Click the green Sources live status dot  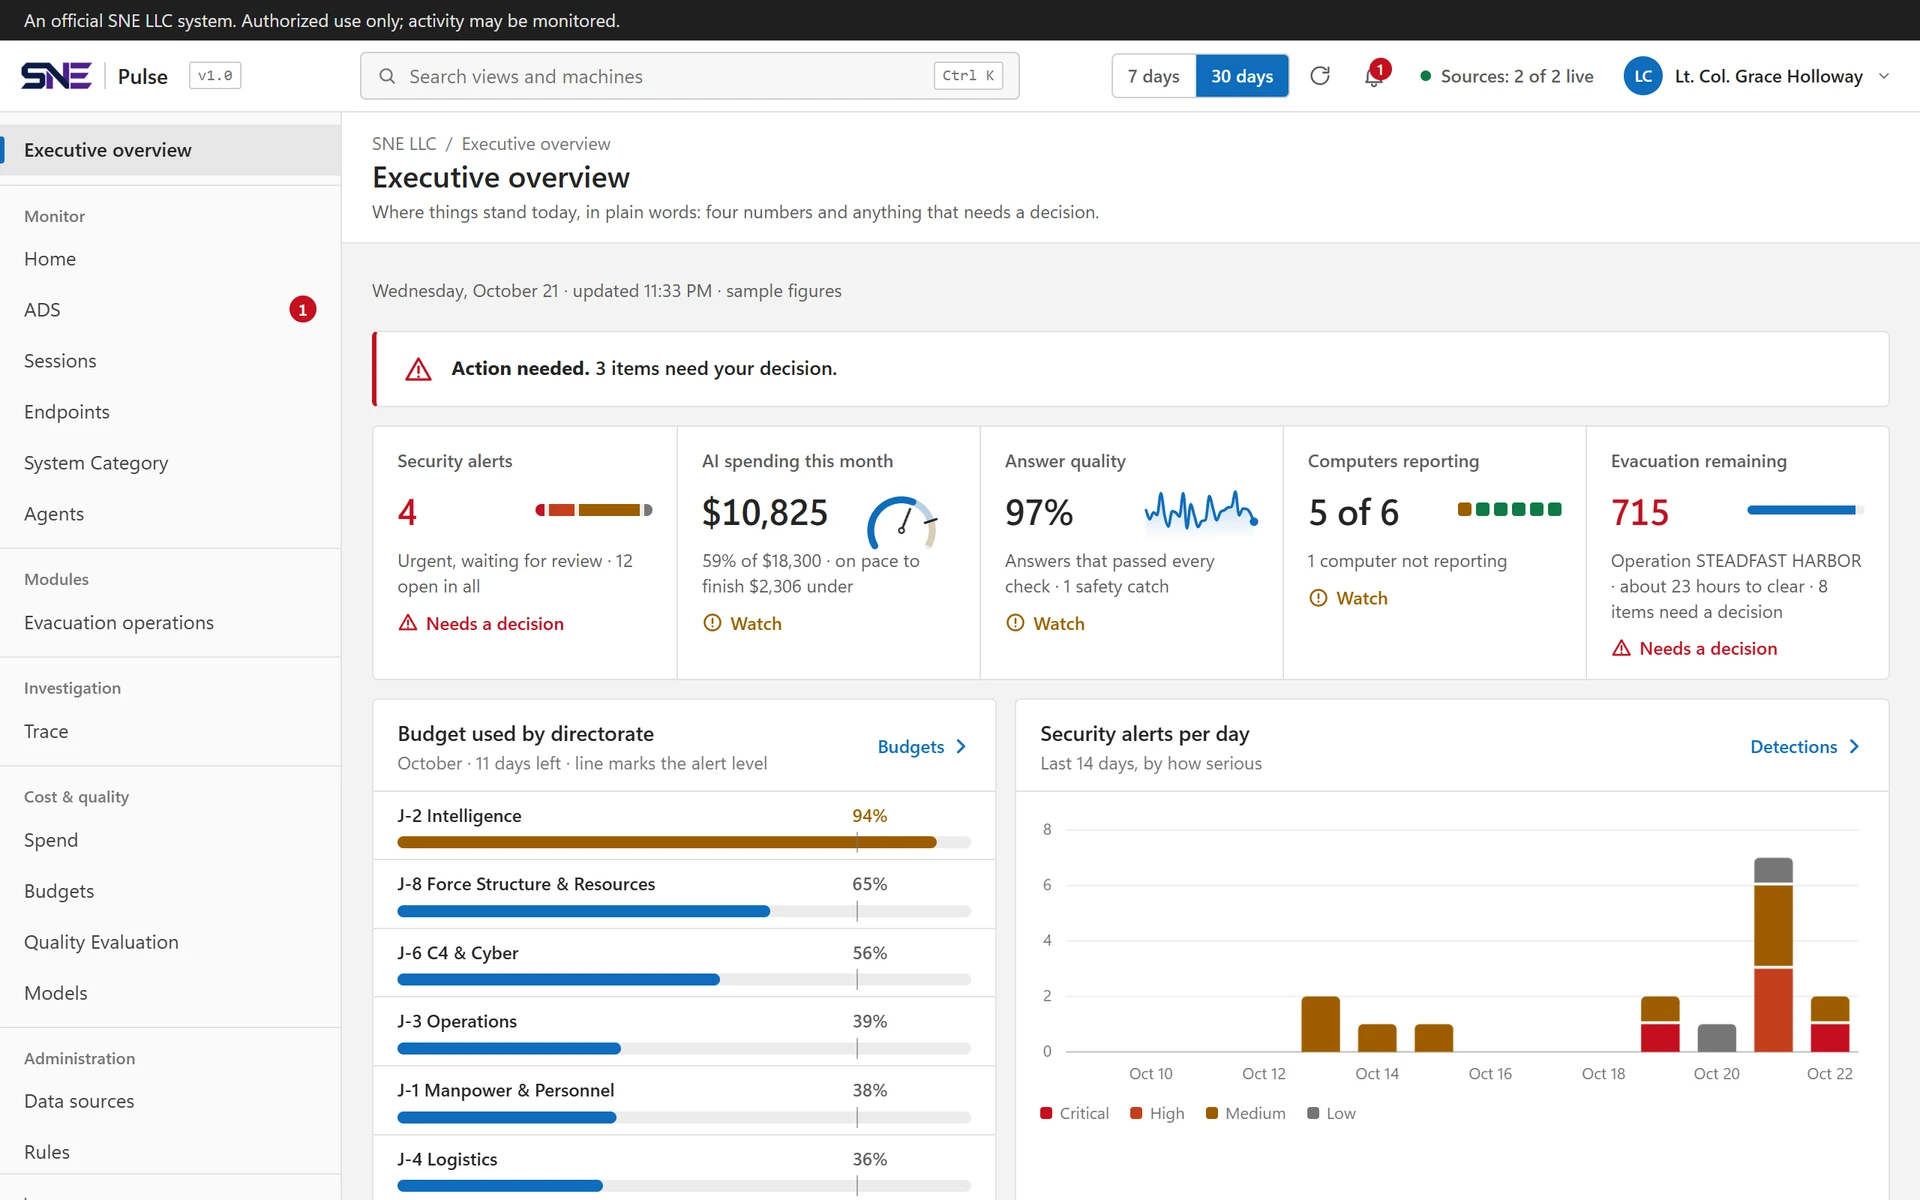pyautogui.click(x=1425, y=76)
